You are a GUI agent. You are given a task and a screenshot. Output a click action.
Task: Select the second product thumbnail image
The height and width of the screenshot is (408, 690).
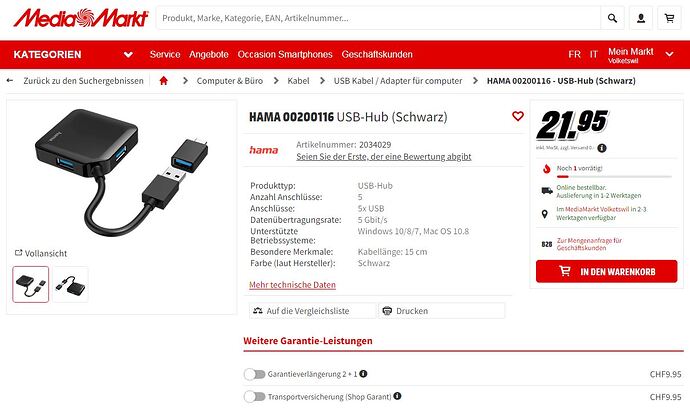point(70,284)
